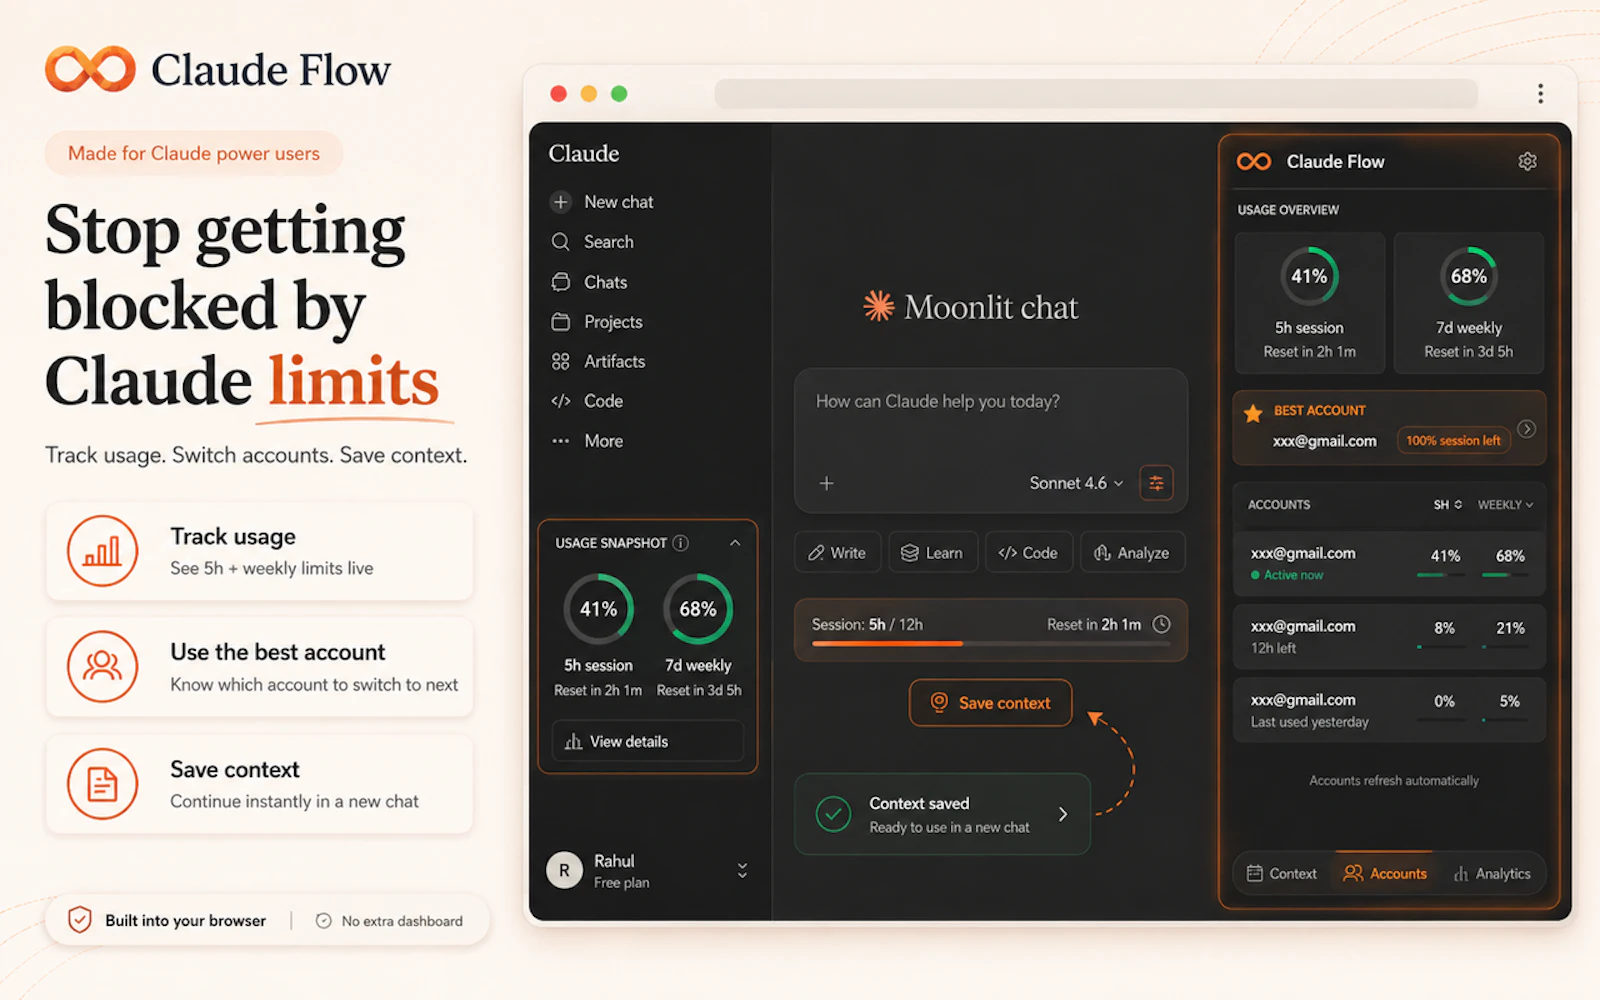Click the orange chat settings sliders icon

coord(1156,483)
